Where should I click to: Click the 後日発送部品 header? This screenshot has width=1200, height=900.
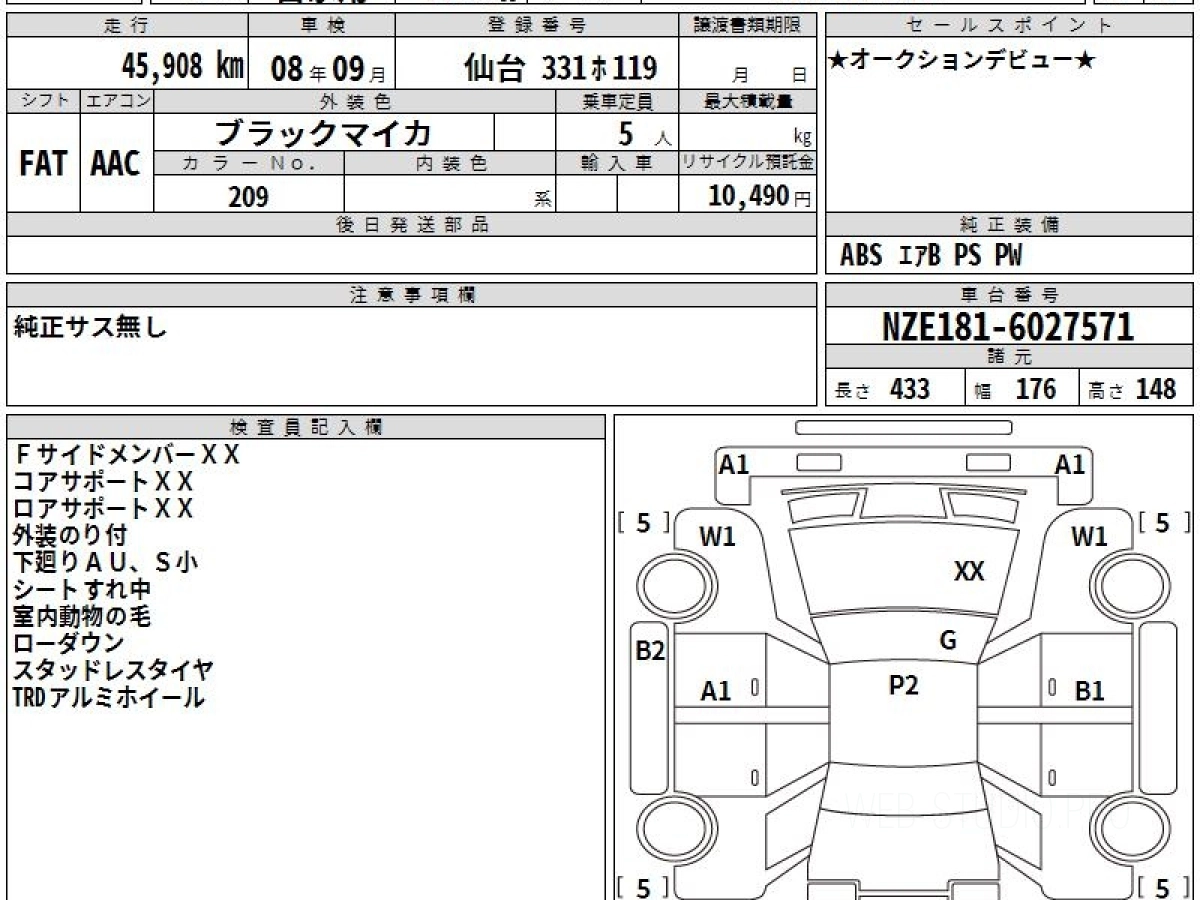412,225
